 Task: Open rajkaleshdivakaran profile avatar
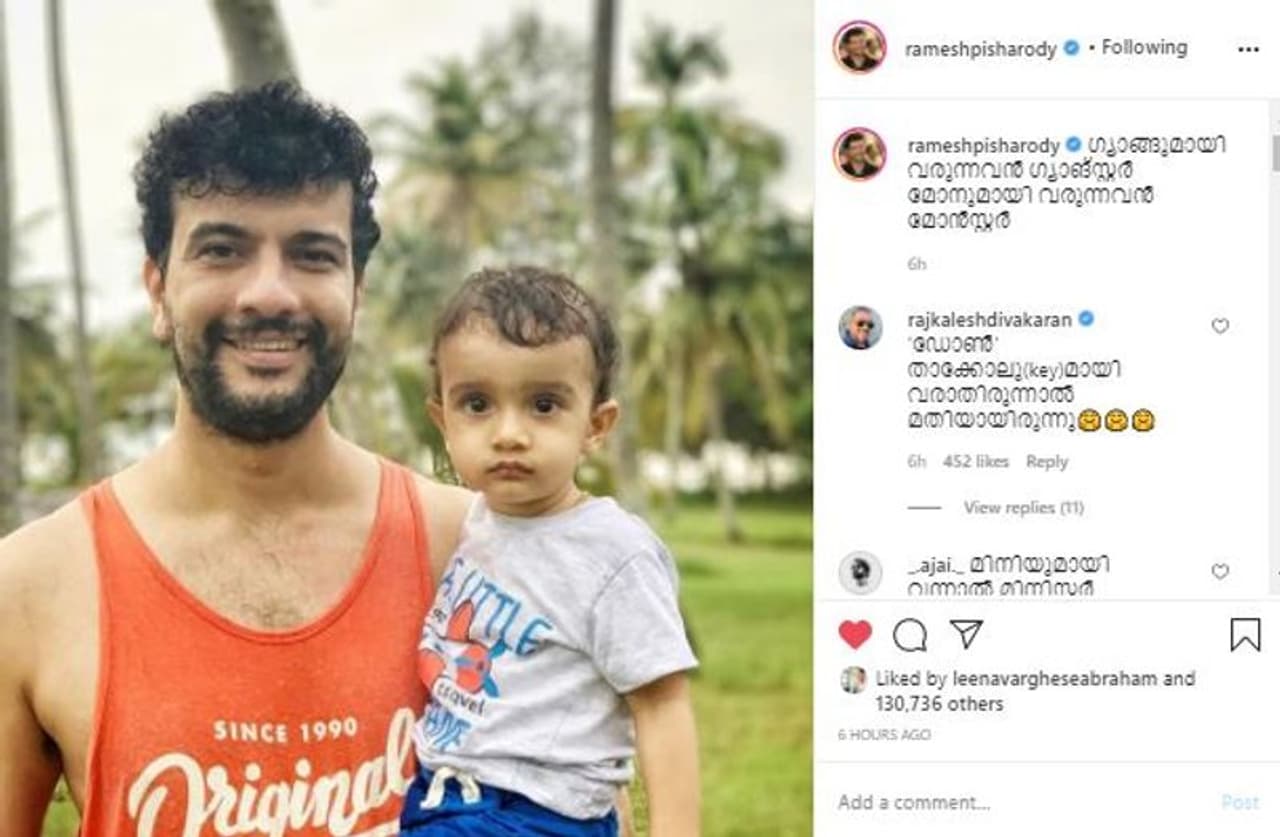(860, 328)
